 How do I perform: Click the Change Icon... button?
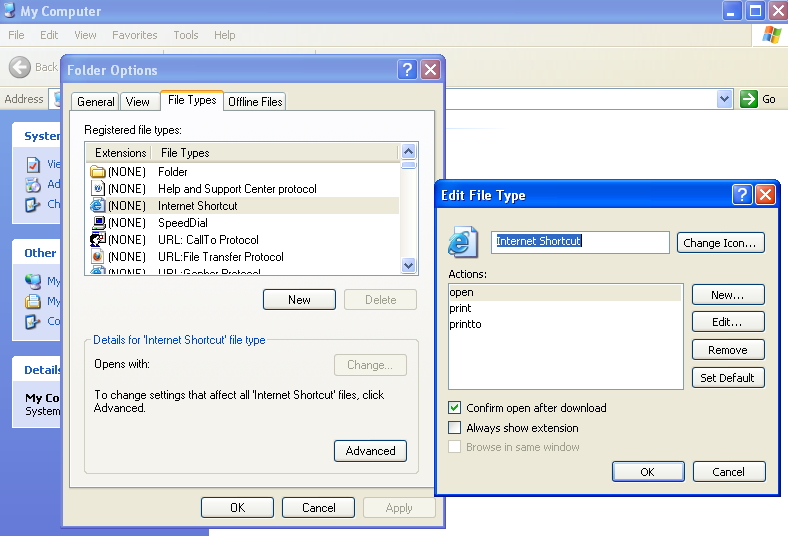click(x=721, y=243)
